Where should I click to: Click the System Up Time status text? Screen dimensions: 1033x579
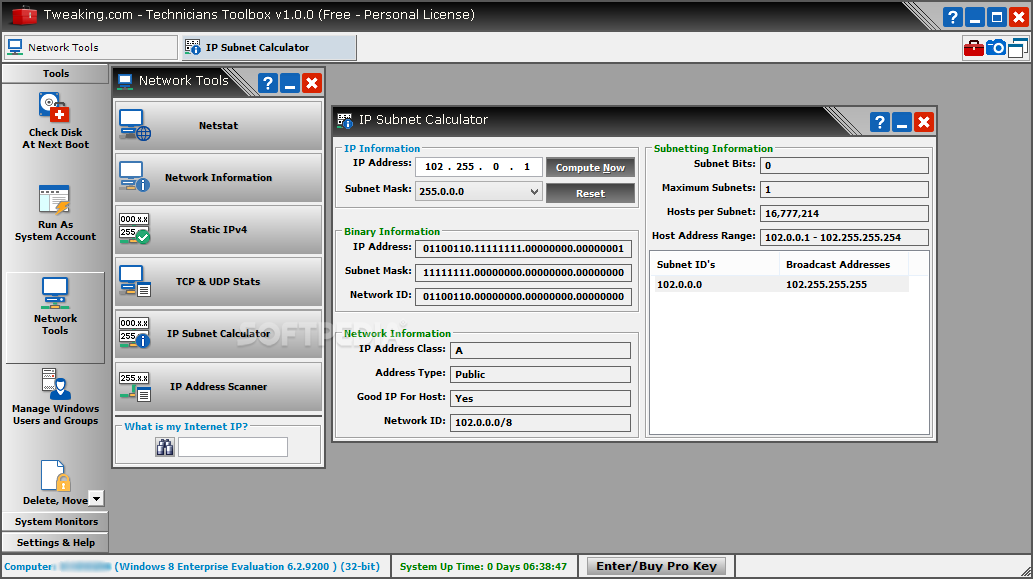coord(483,566)
